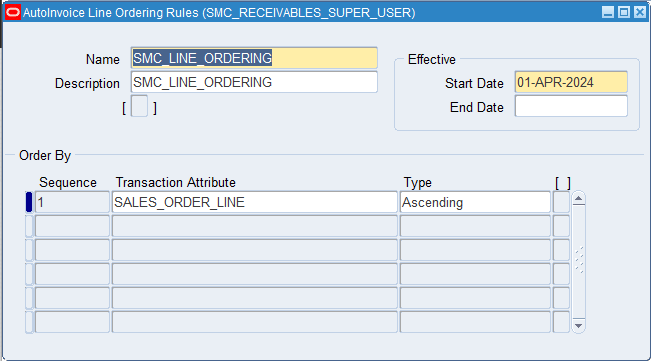
Task: Click the Oracle logo icon in title bar
Action: pos(13,12)
